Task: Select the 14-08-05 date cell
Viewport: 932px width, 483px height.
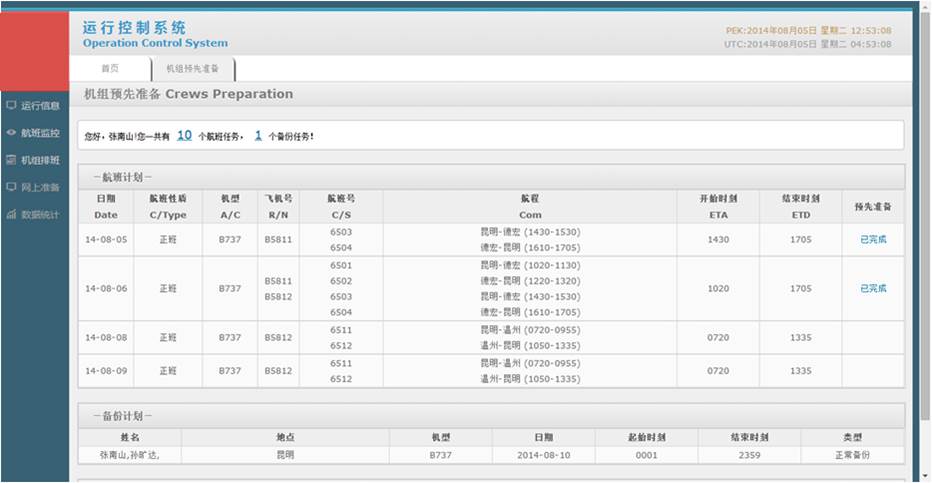Action: pos(106,239)
